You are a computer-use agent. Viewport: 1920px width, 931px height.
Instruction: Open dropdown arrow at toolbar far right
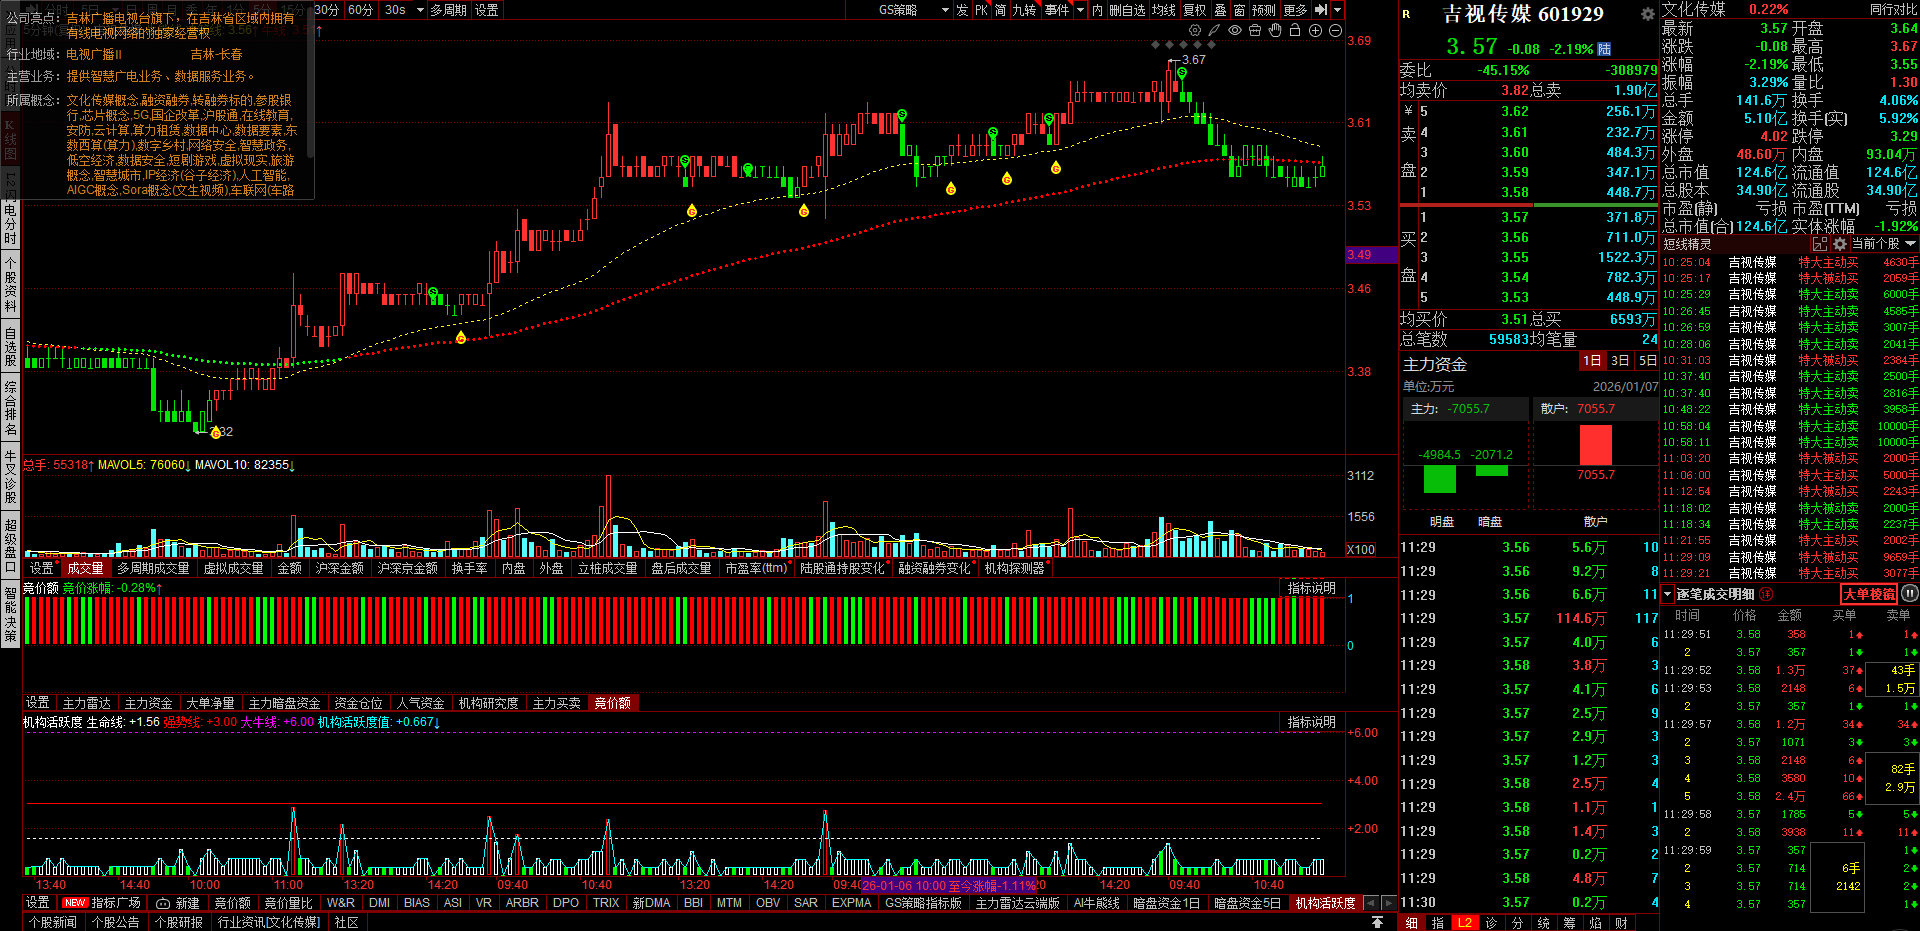[1338, 10]
